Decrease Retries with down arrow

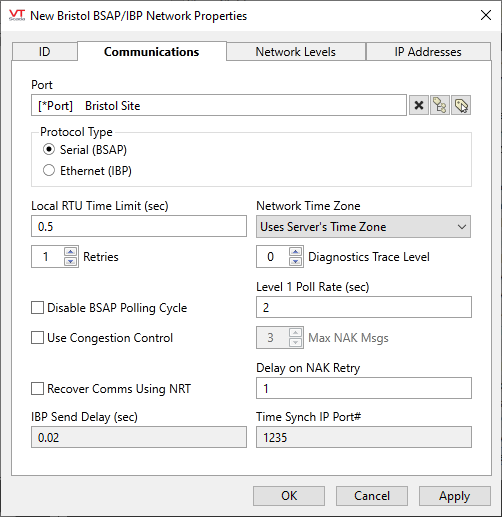[x=70, y=262]
